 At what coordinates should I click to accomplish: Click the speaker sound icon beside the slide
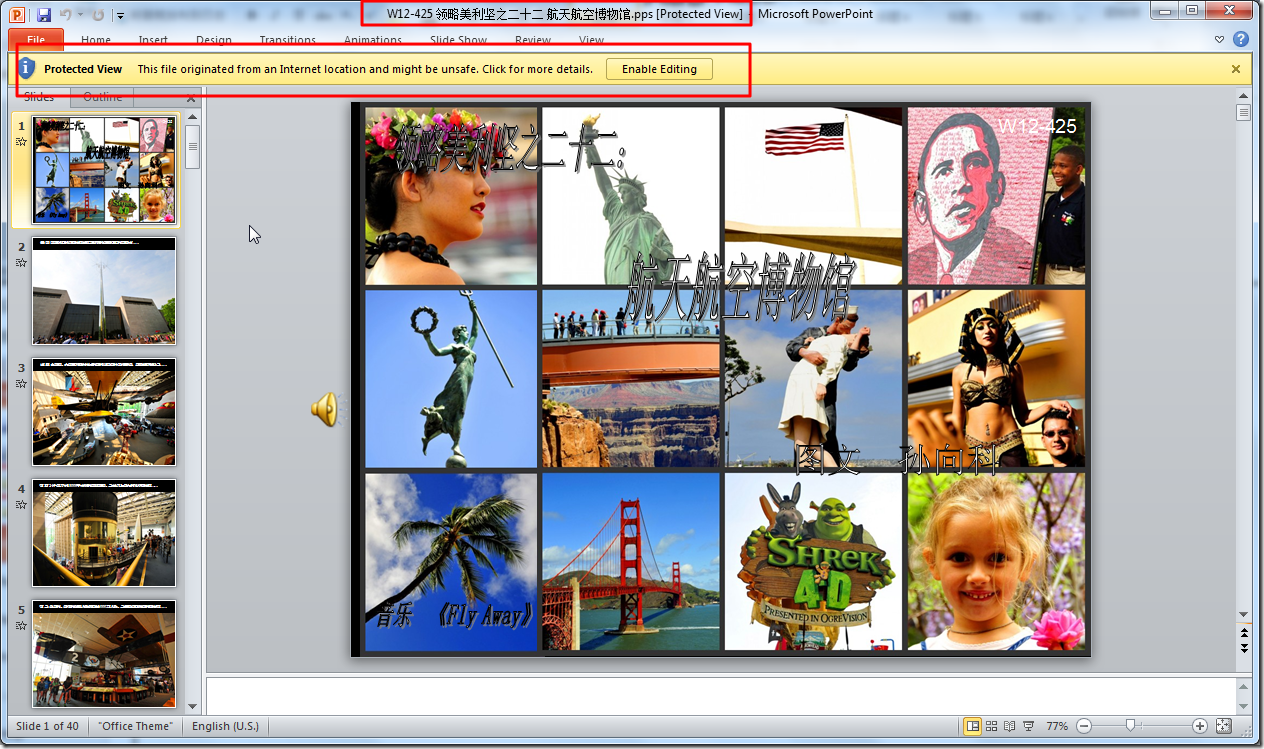[325, 409]
